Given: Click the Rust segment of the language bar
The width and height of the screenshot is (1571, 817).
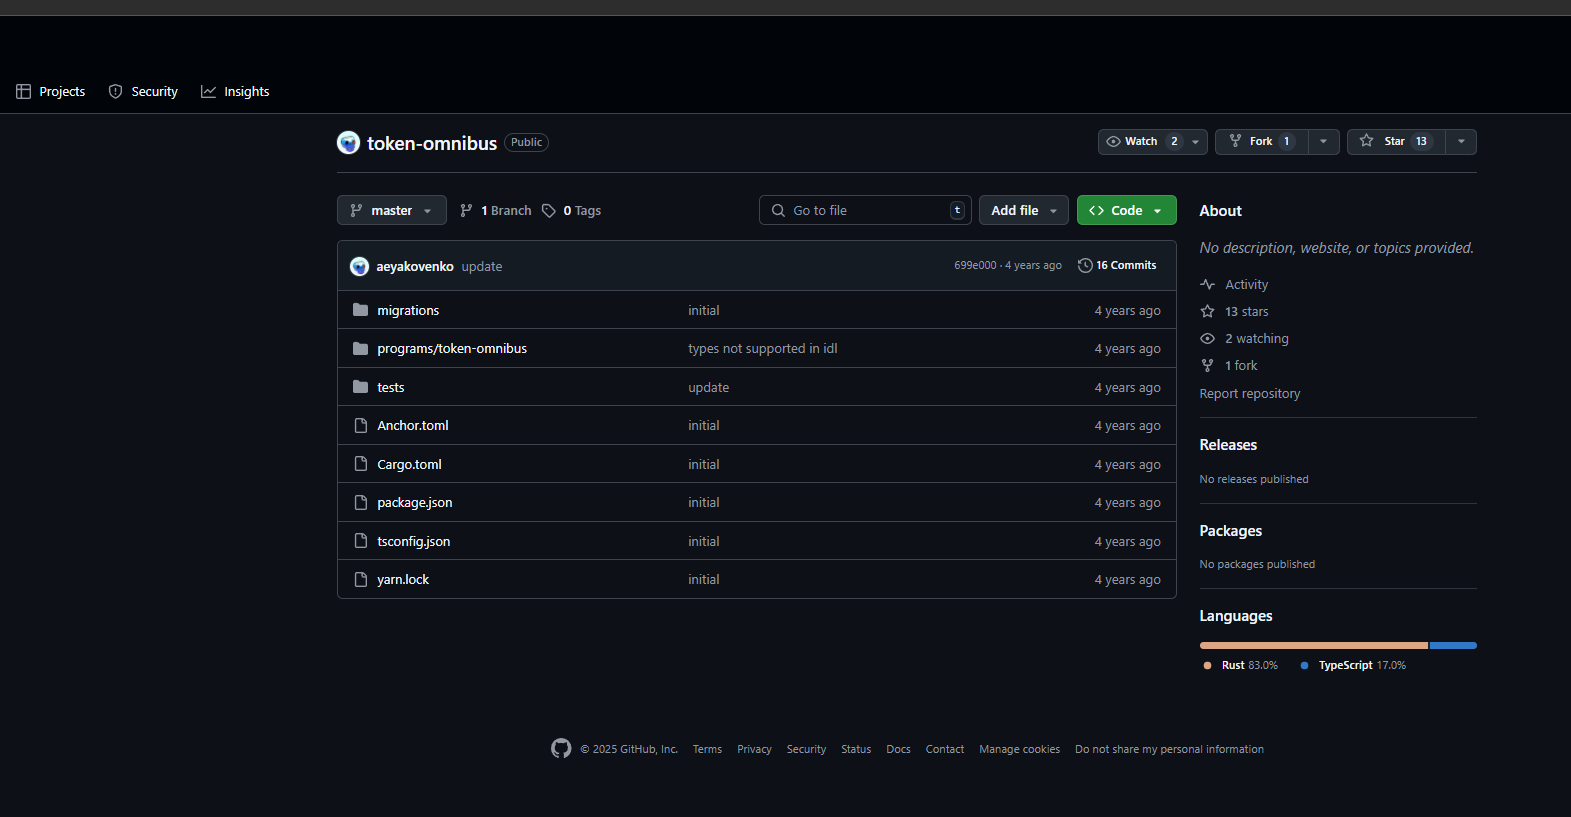Looking at the screenshot, I should click(x=1313, y=645).
